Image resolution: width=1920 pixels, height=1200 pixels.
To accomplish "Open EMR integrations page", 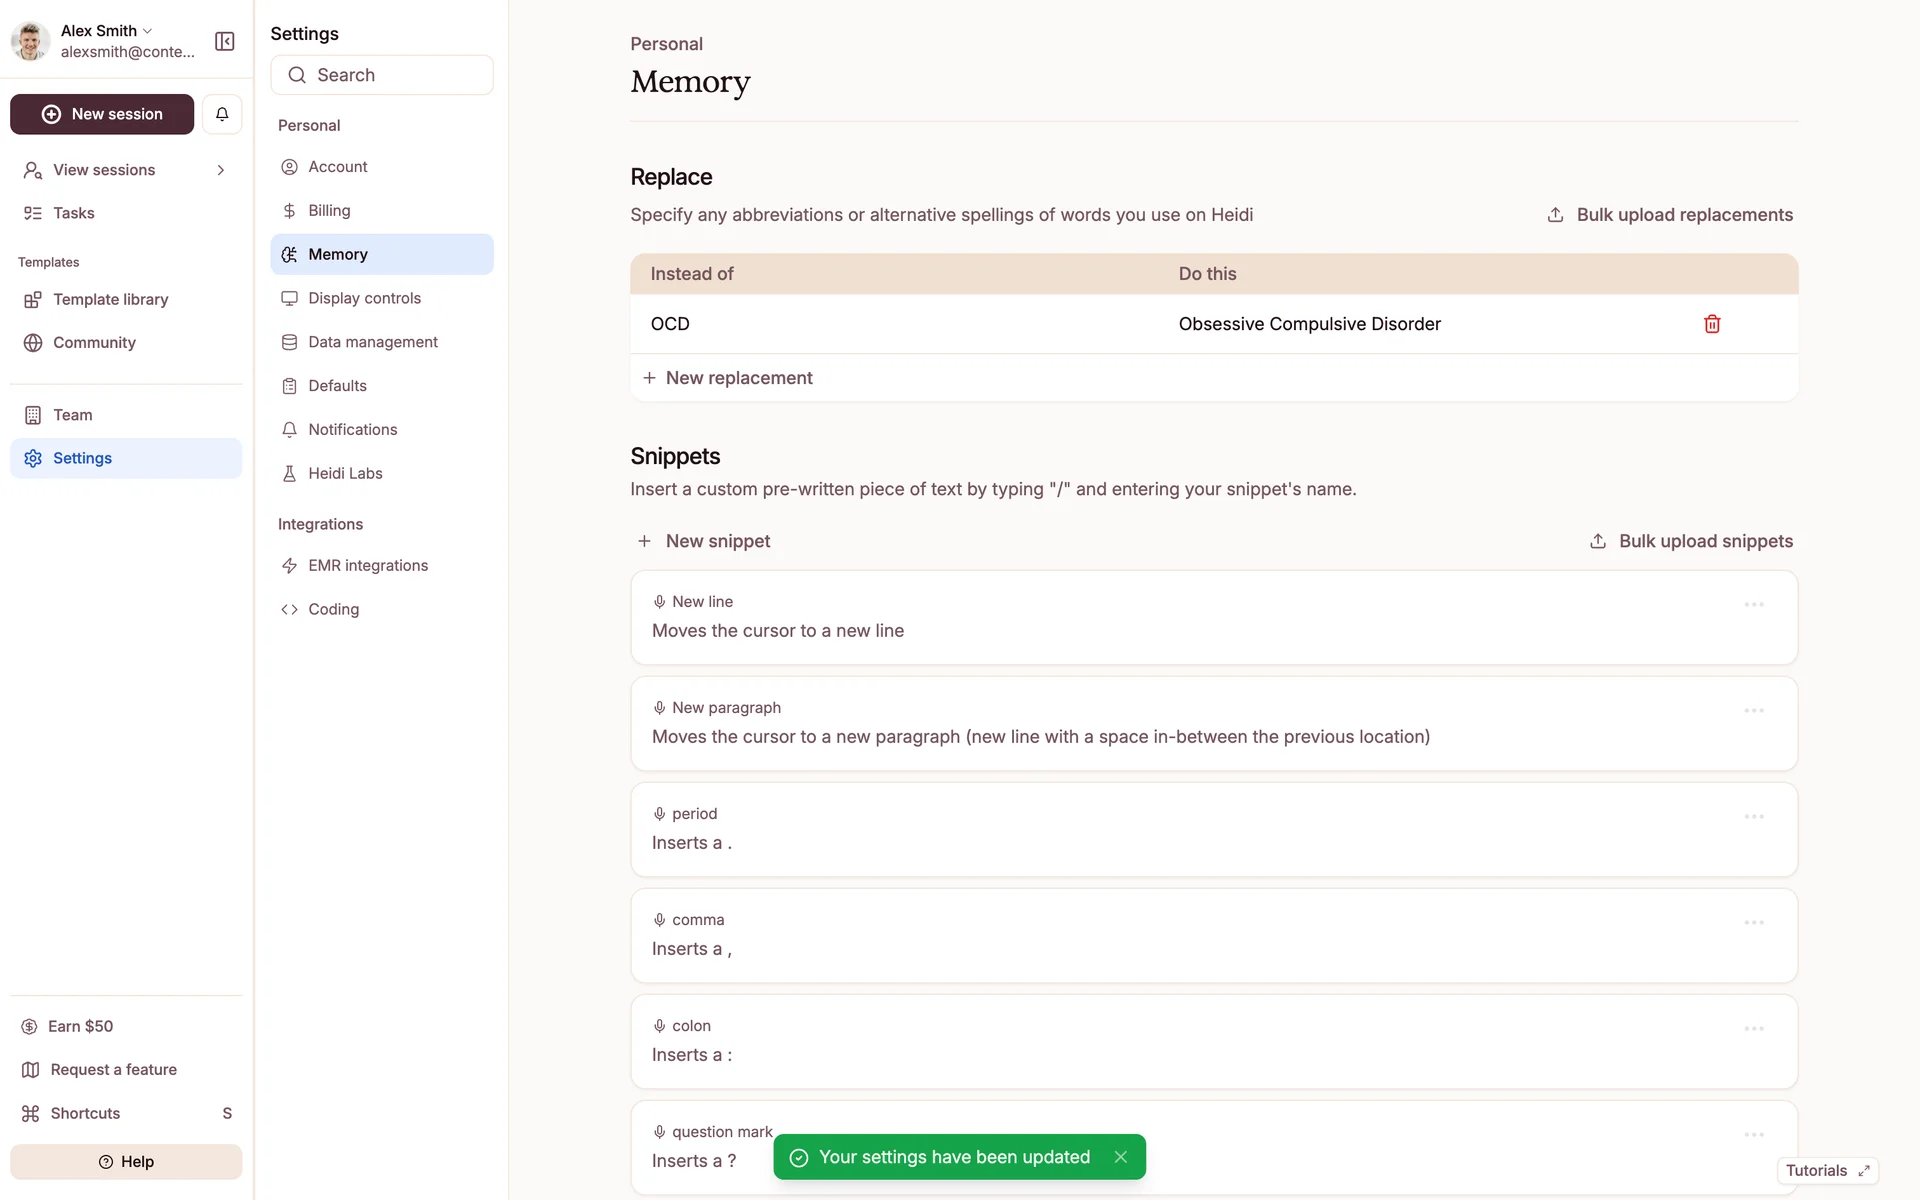I will [x=367, y=566].
